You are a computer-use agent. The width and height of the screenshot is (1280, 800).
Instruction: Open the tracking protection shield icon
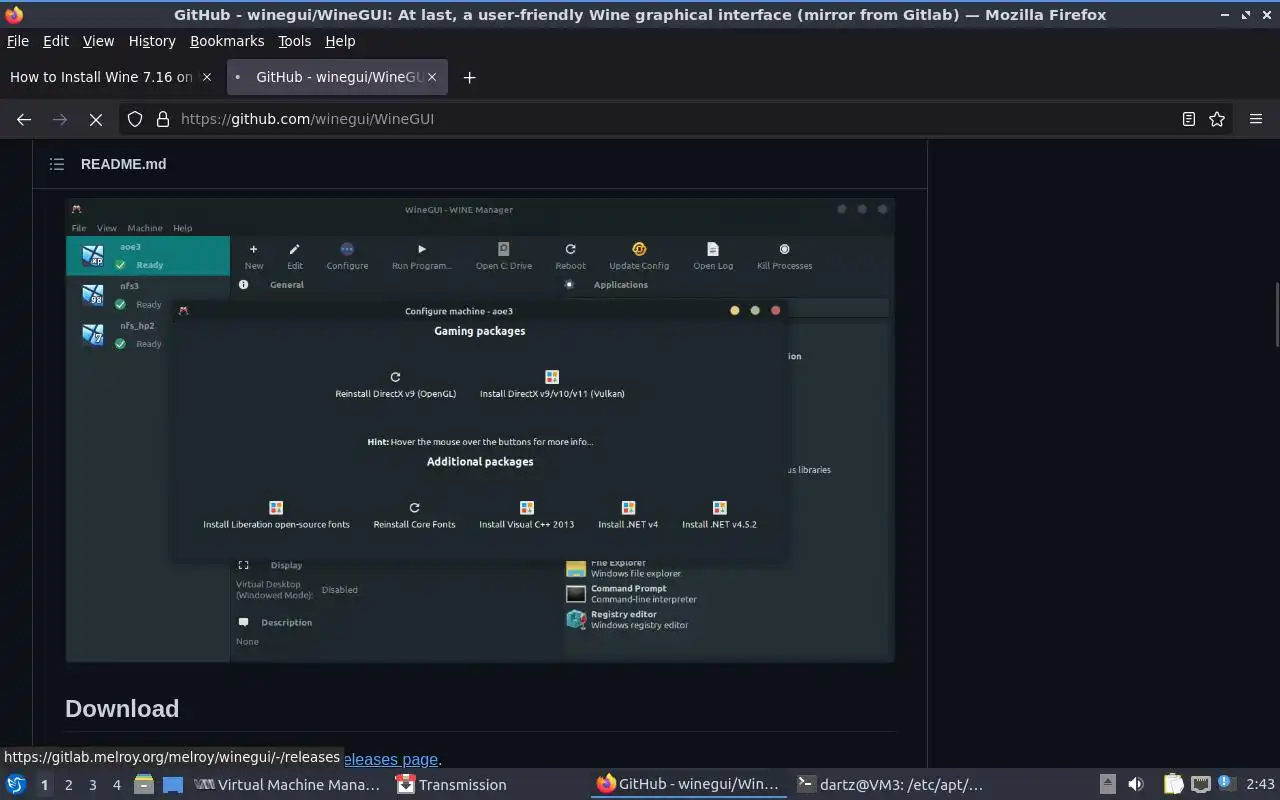pos(135,119)
